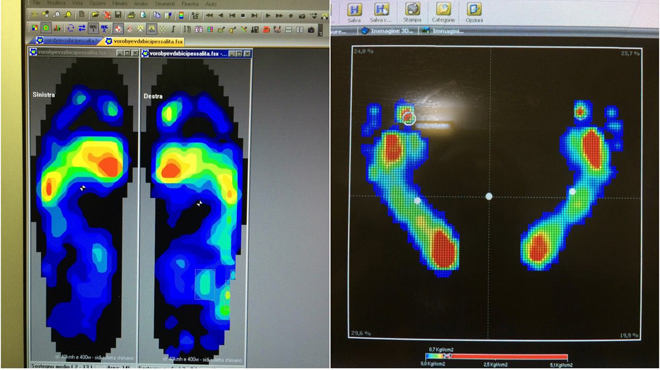Open the Immagini tab
Viewport: 660px width, 370px height.
point(442,31)
